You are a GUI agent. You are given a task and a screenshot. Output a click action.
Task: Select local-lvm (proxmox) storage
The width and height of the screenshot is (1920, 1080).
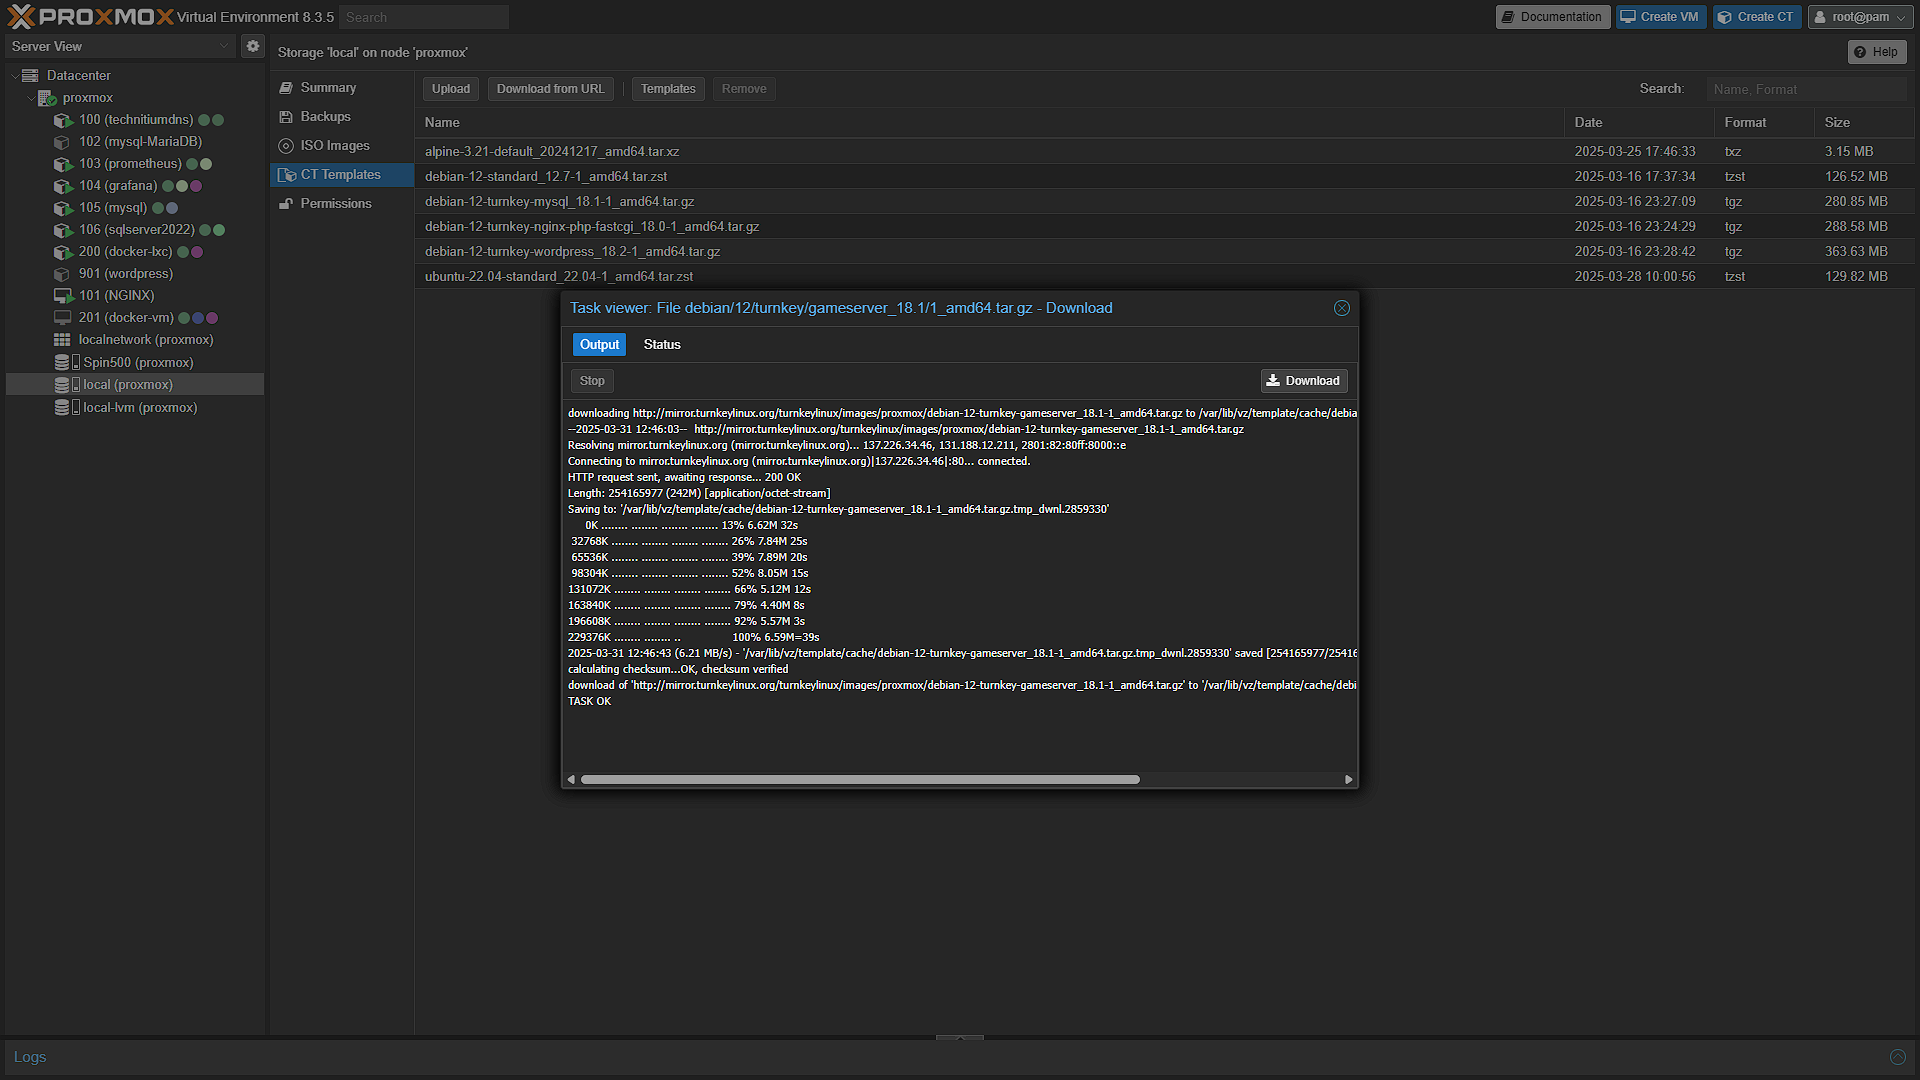[140, 407]
